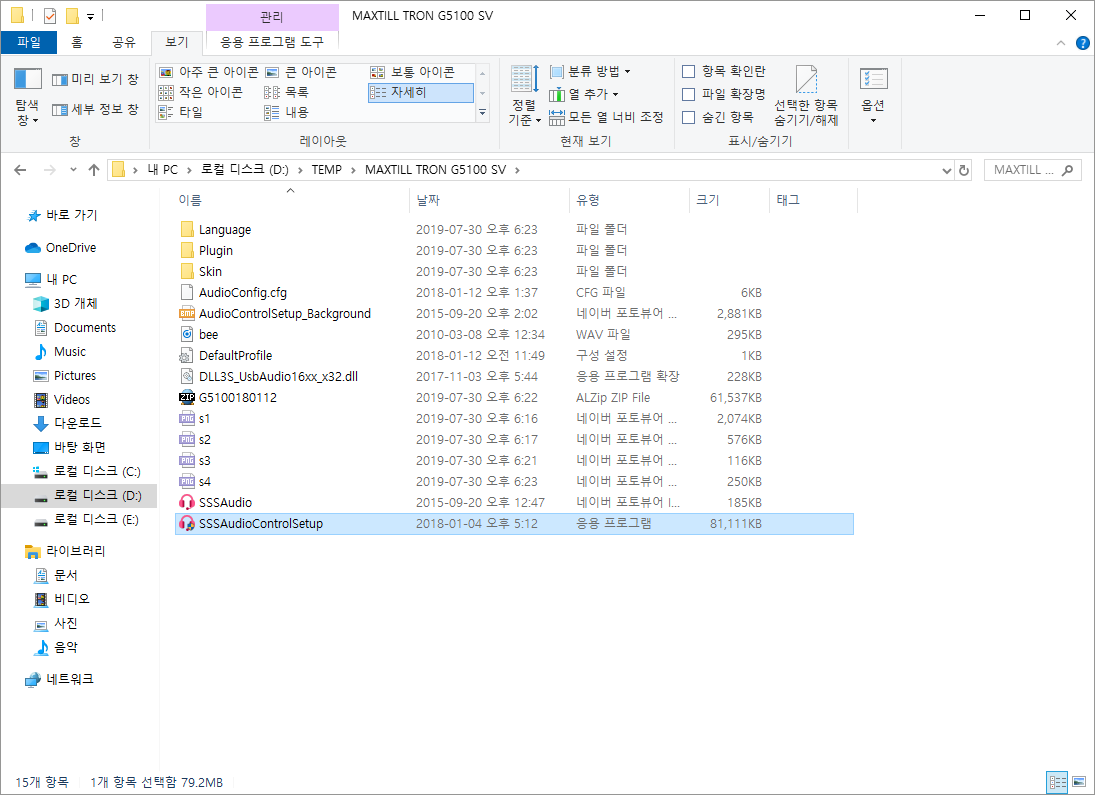1095x795 pixels.
Task: Click TEMP in the address path
Action: pyautogui.click(x=326, y=170)
